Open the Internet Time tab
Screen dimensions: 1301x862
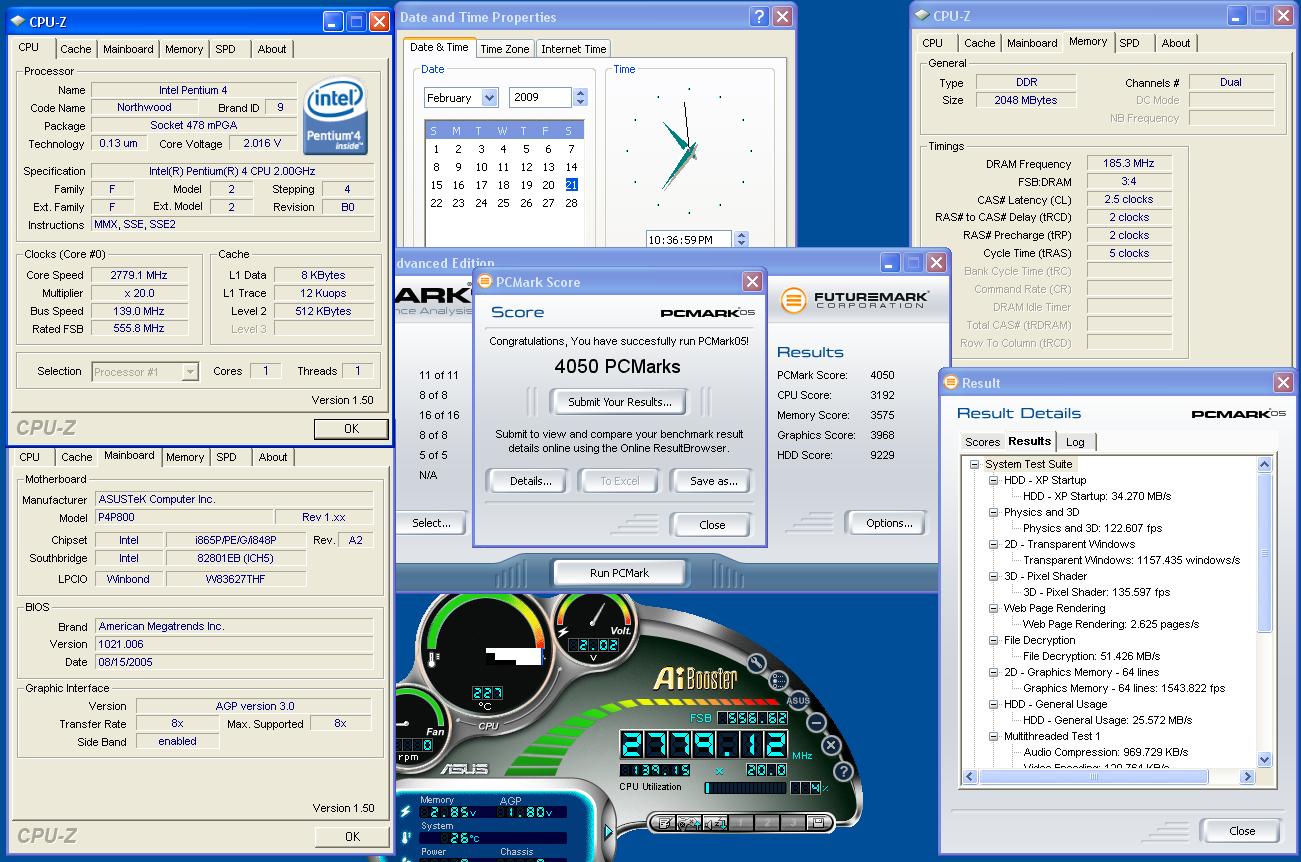tap(574, 49)
